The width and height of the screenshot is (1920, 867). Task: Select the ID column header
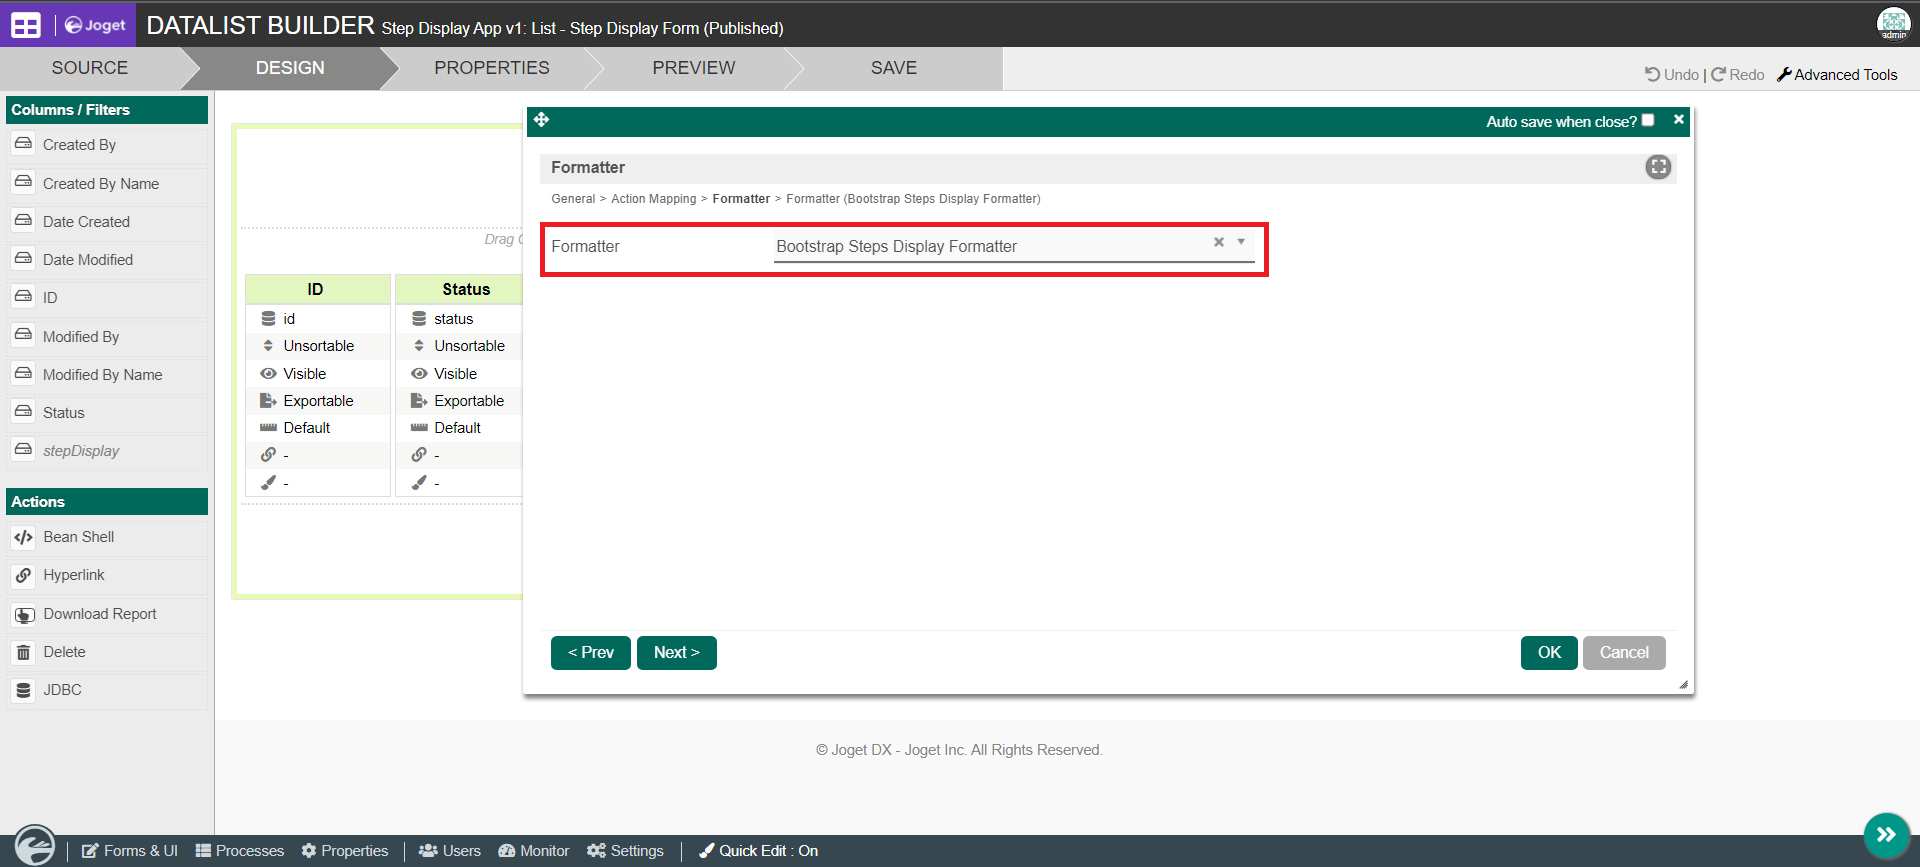[317, 289]
